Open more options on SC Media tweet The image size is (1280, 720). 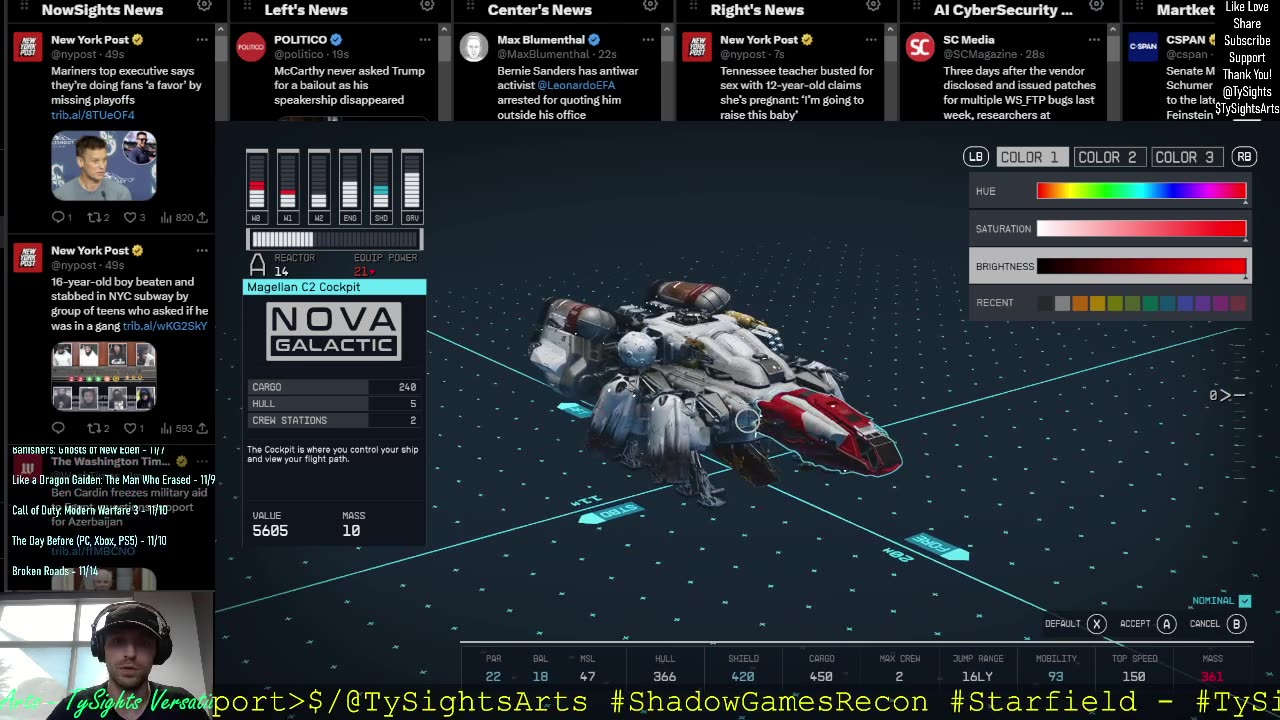pos(1094,40)
